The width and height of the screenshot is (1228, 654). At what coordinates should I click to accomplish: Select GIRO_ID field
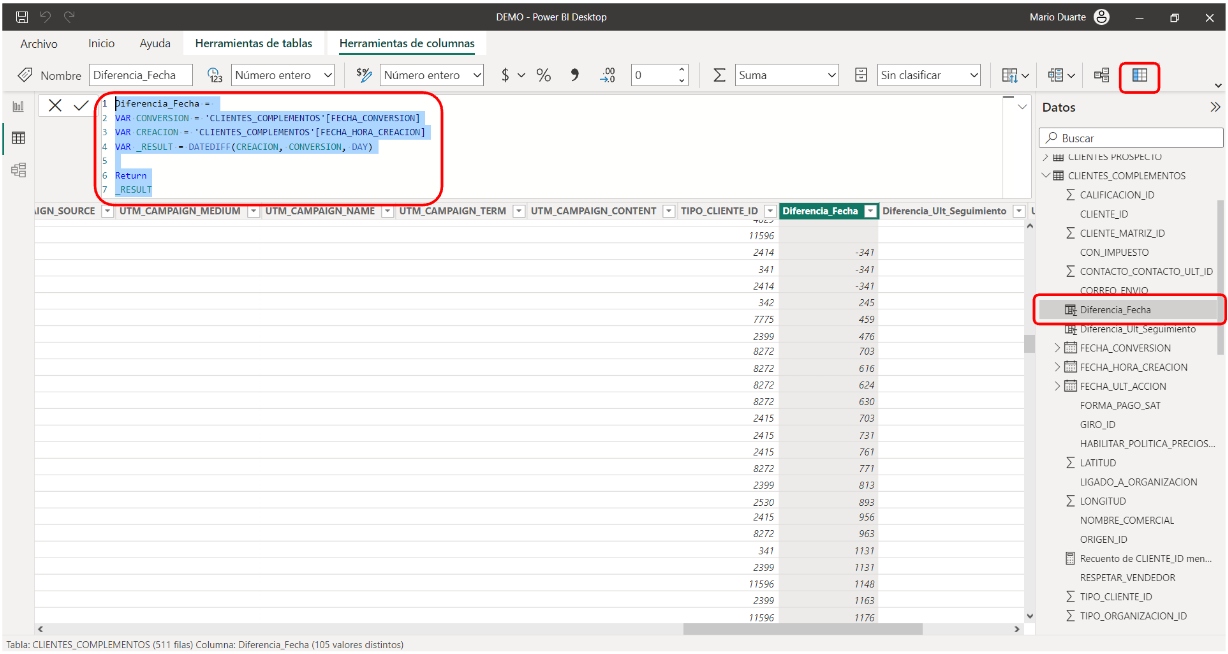(x=1097, y=424)
